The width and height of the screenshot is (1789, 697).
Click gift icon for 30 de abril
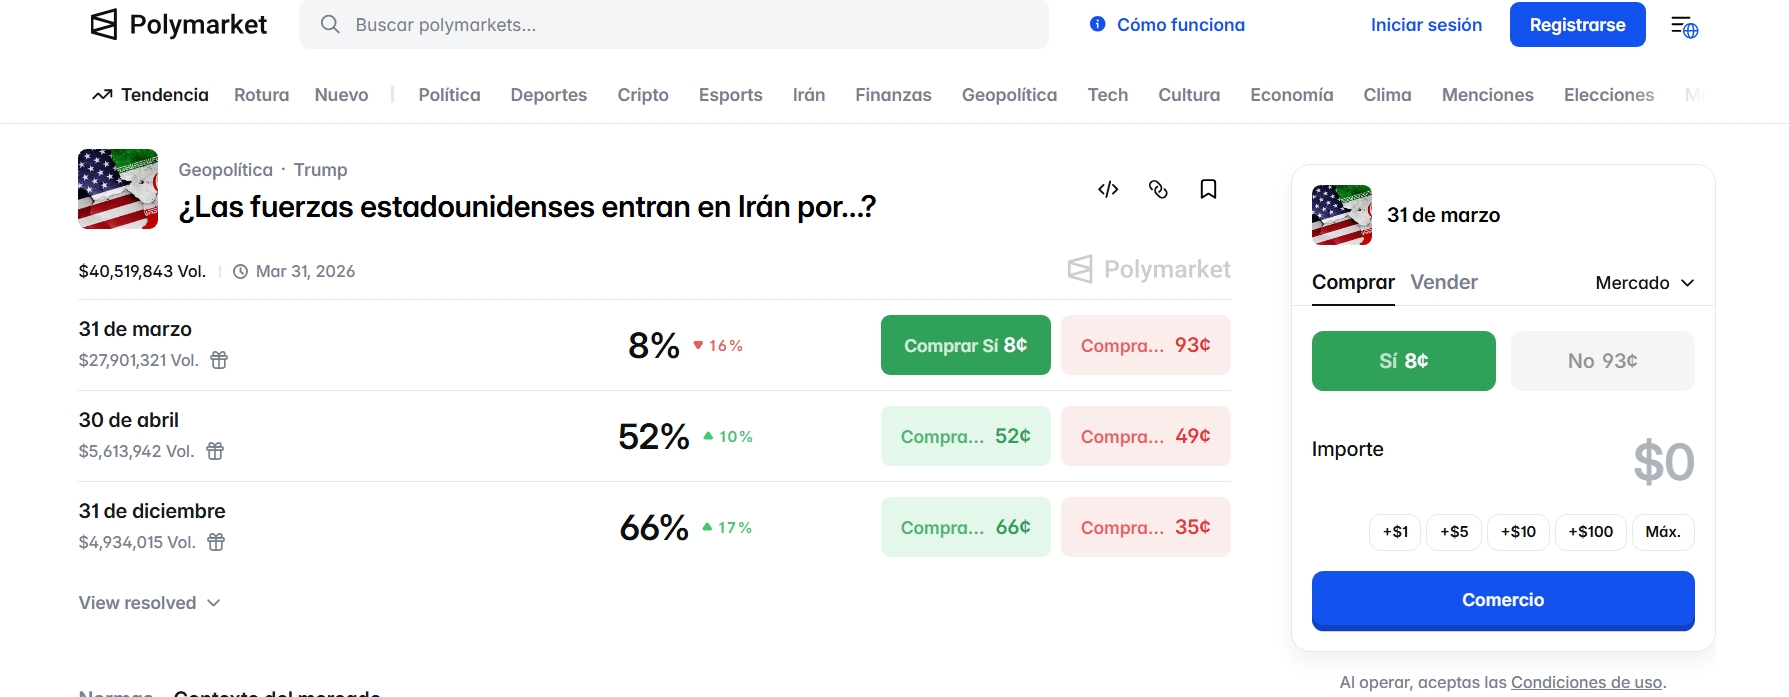click(215, 451)
